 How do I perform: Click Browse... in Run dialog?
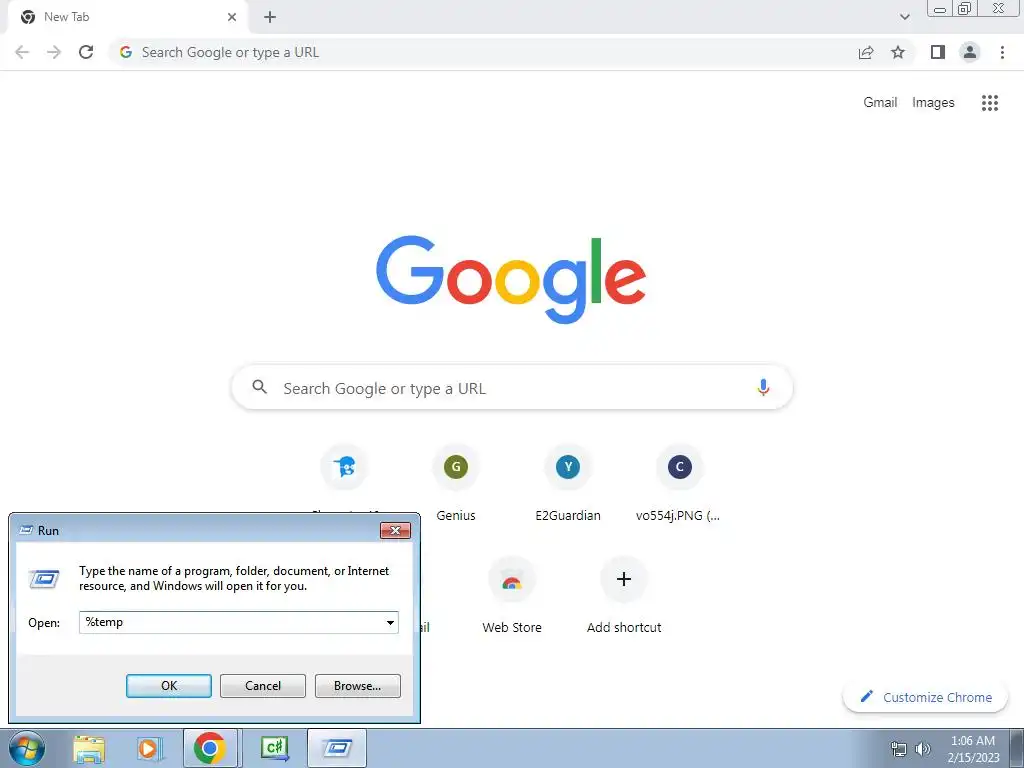pos(357,686)
